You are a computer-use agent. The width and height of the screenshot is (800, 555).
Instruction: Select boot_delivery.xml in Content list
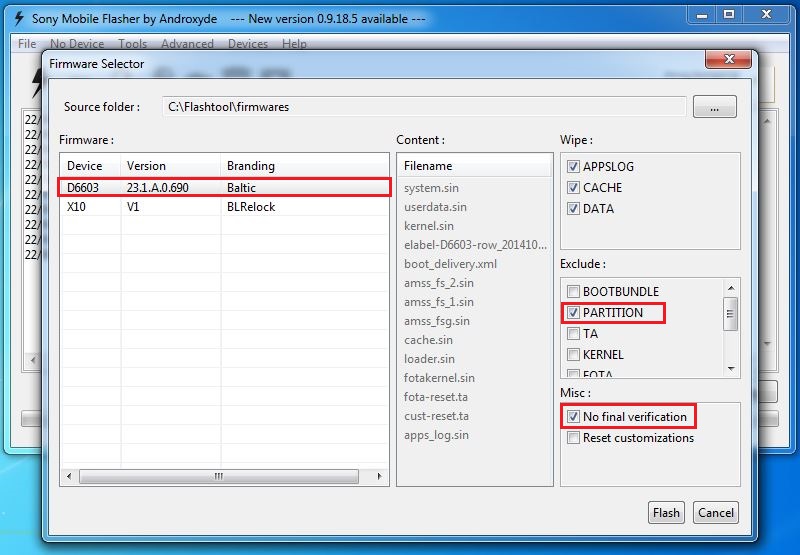coord(450,264)
